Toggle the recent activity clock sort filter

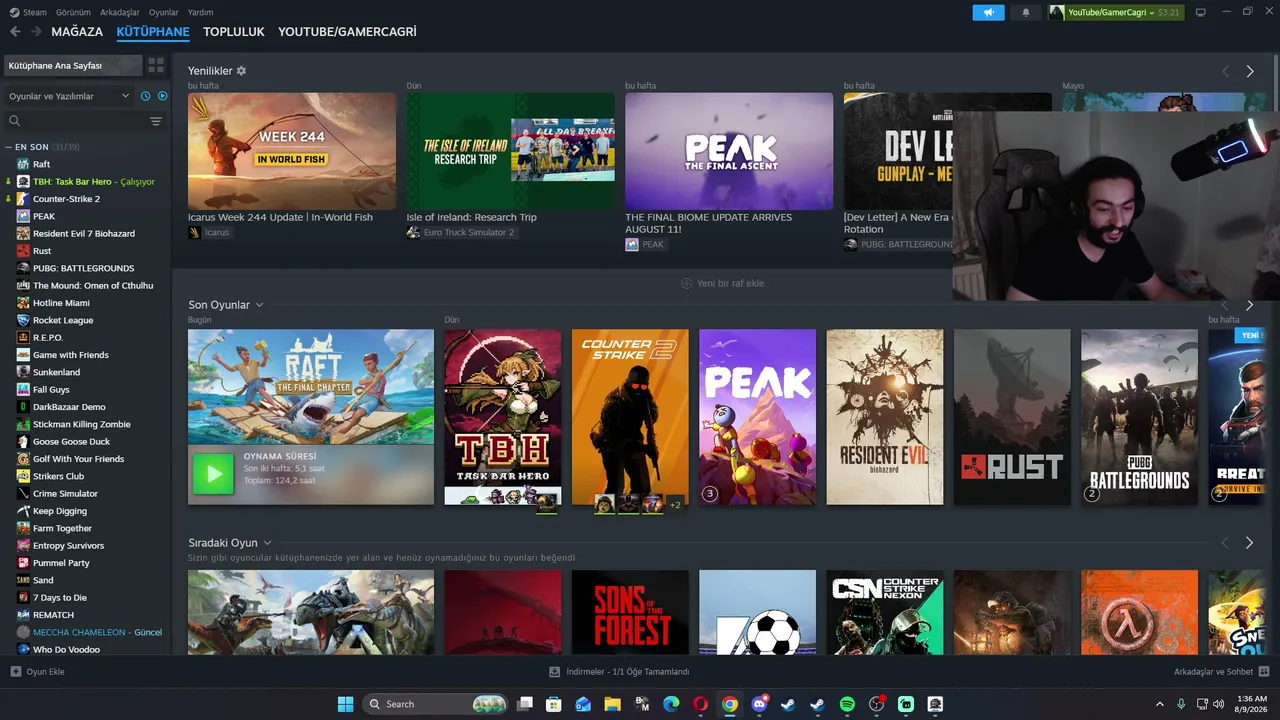coord(146,96)
